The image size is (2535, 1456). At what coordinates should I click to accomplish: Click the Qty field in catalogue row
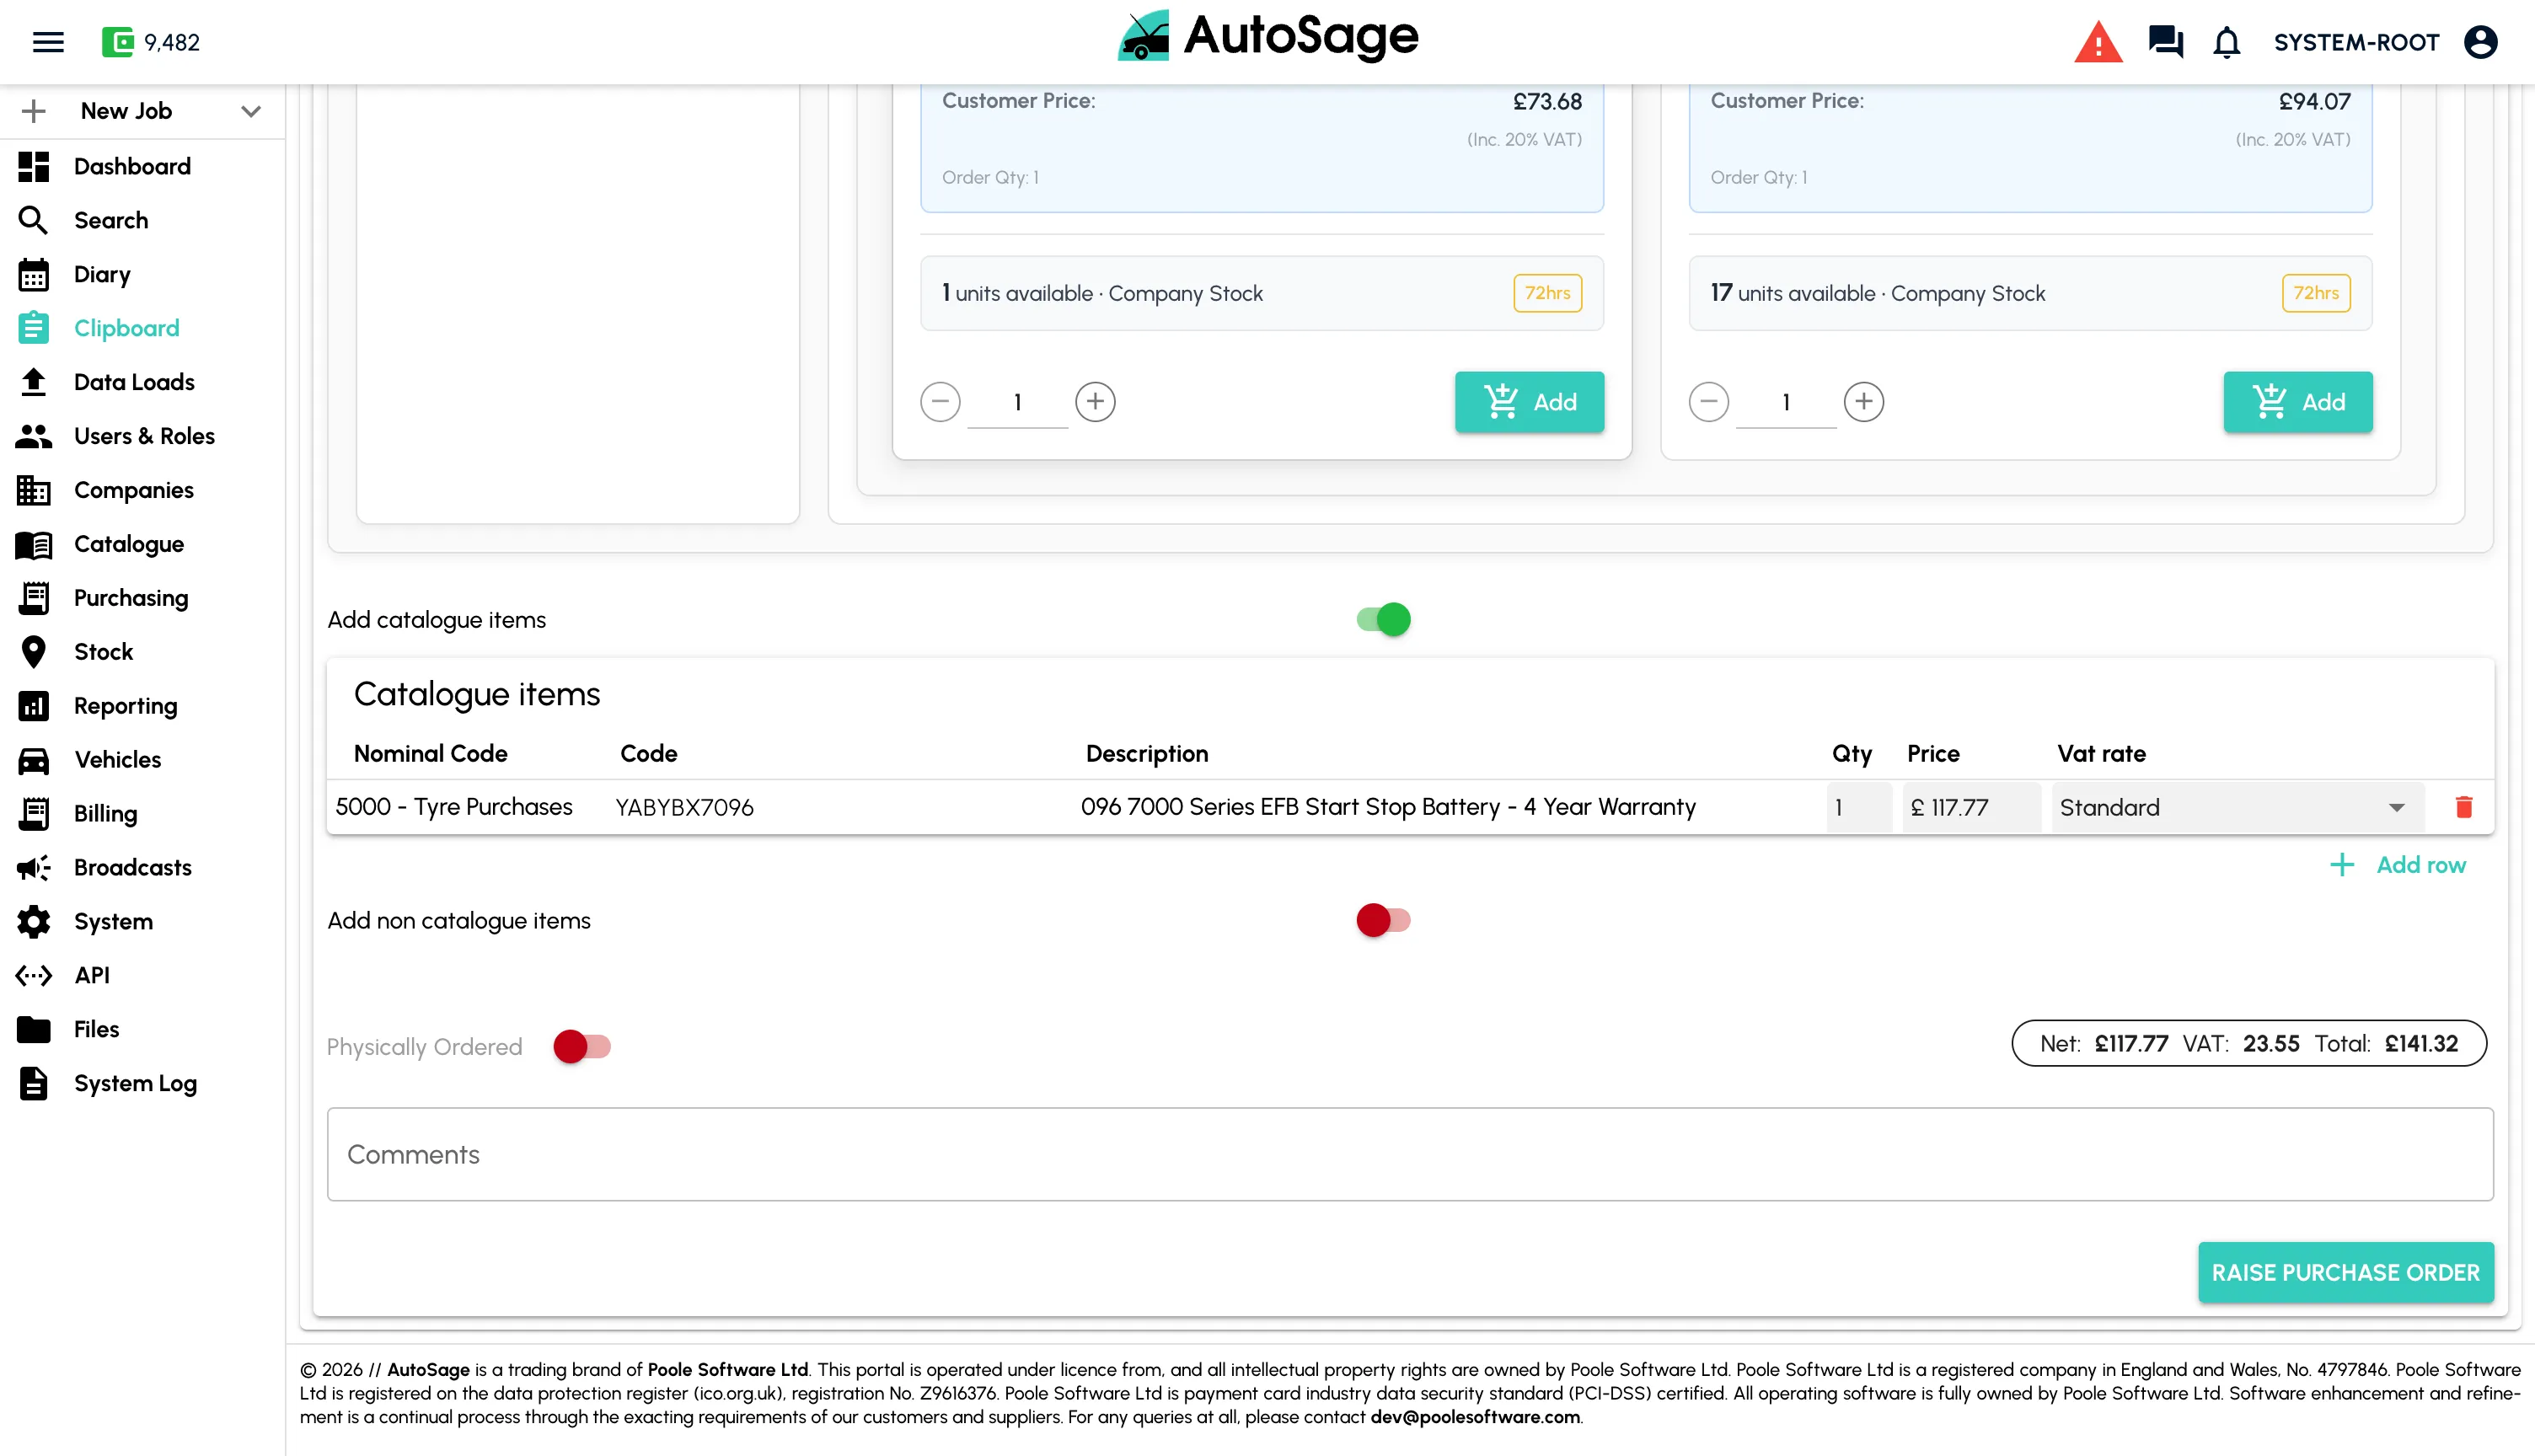1859,807
